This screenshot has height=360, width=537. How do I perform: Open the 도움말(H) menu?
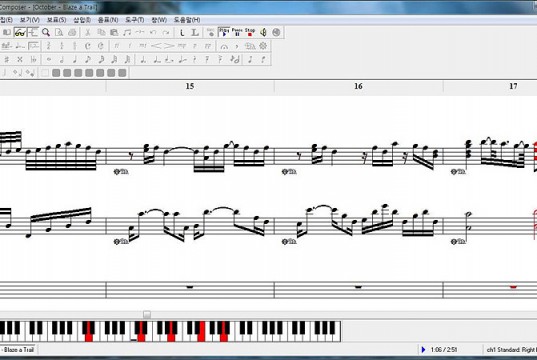click(187, 20)
